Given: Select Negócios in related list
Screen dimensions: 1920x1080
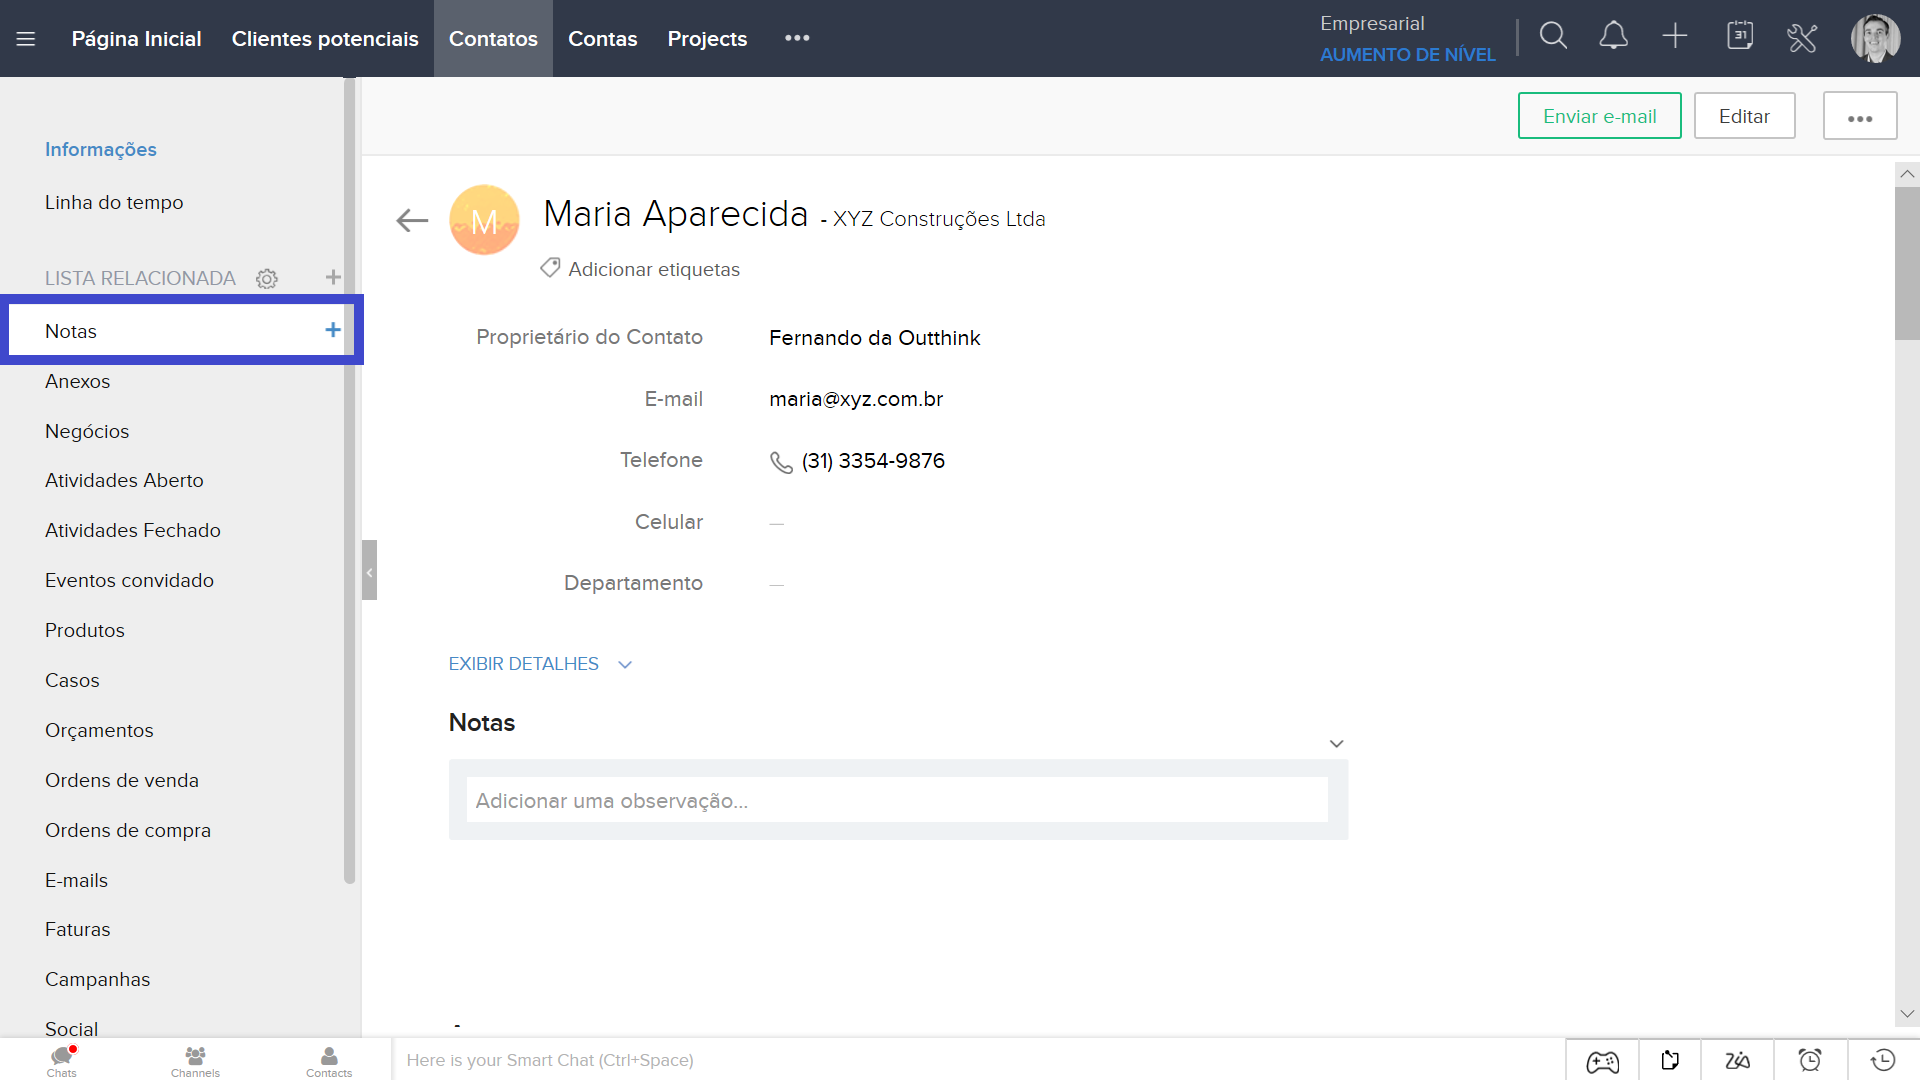Looking at the screenshot, I should [87, 431].
